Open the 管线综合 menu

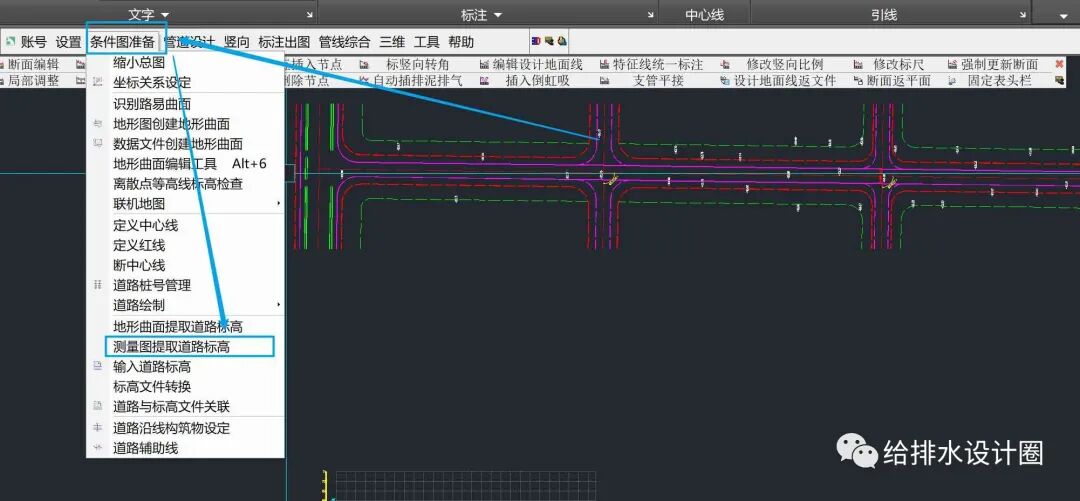(x=344, y=42)
